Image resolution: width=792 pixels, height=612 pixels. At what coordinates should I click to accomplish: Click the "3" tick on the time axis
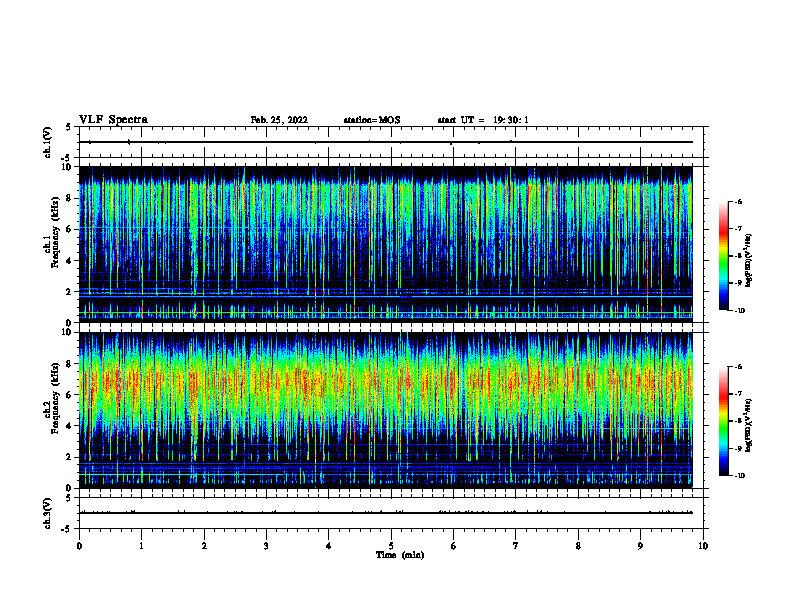(266, 546)
